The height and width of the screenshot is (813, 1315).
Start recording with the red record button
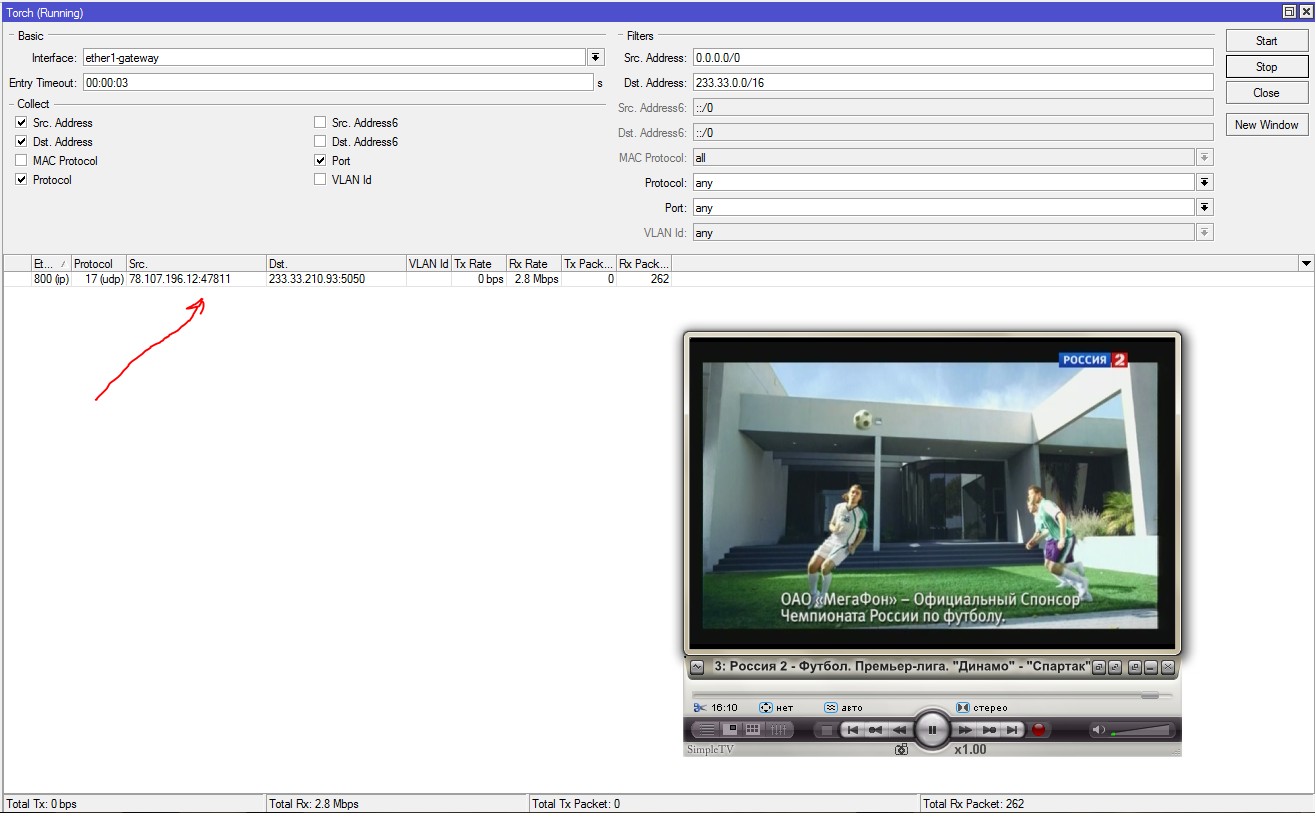pos(1038,730)
